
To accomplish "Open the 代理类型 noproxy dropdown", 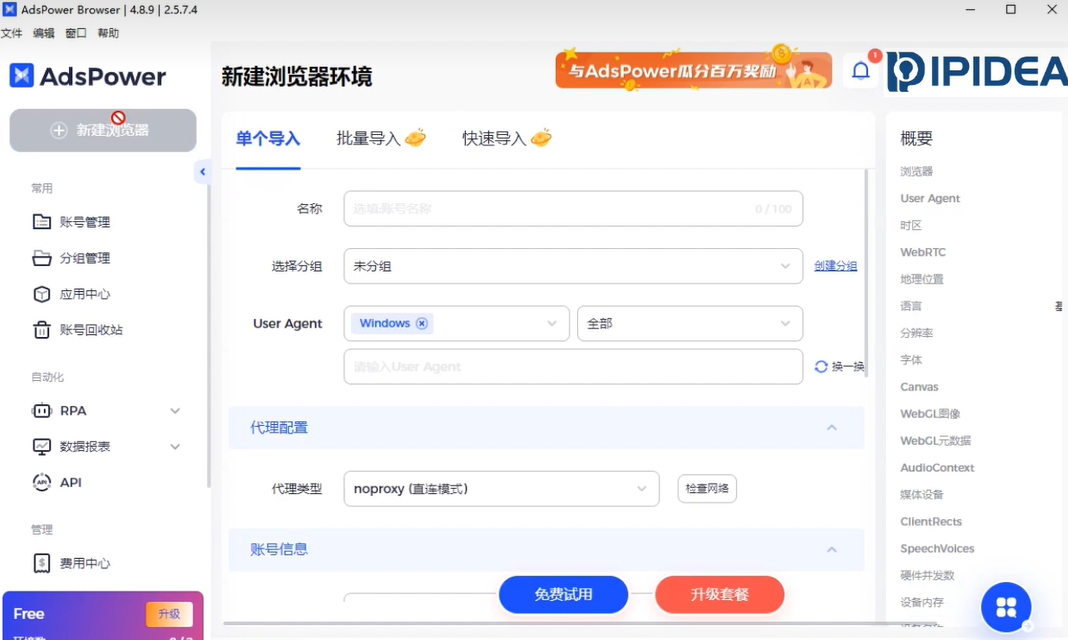I will [501, 489].
